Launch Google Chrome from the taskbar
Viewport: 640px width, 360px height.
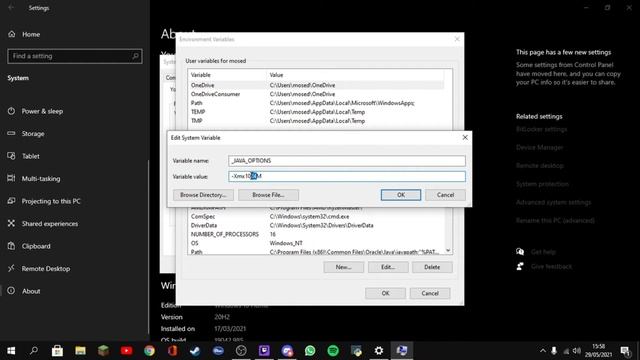pyautogui.click(x=149, y=351)
